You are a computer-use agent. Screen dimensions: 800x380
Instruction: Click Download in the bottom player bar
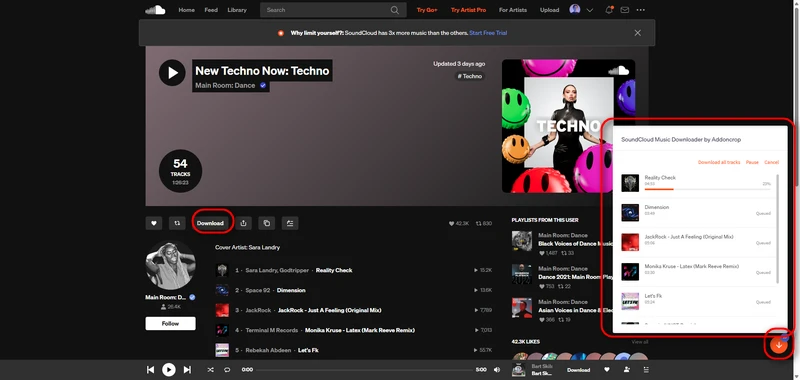point(579,370)
